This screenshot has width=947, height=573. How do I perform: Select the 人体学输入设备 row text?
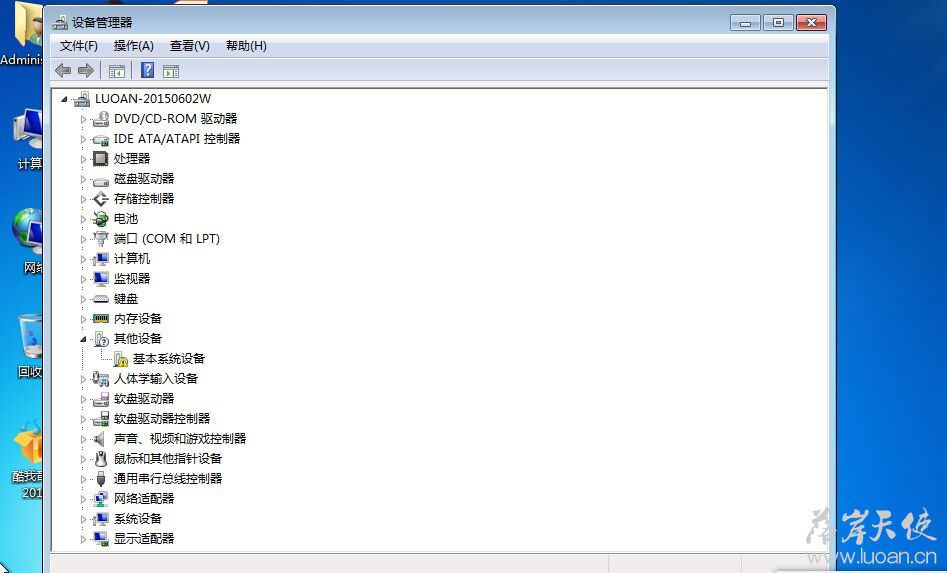coord(156,379)
